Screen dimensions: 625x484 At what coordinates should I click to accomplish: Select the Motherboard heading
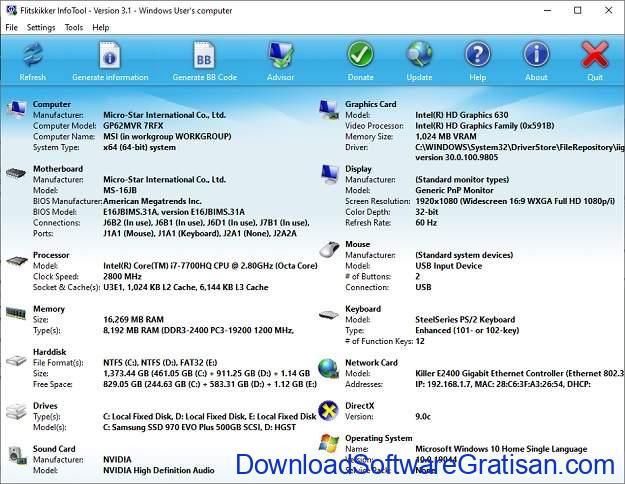click(58, 169)
